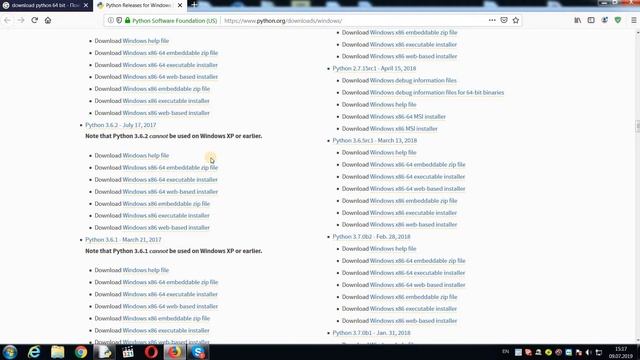Show site information via the info icon
The image size is (640, 360).
click(111, 20)
